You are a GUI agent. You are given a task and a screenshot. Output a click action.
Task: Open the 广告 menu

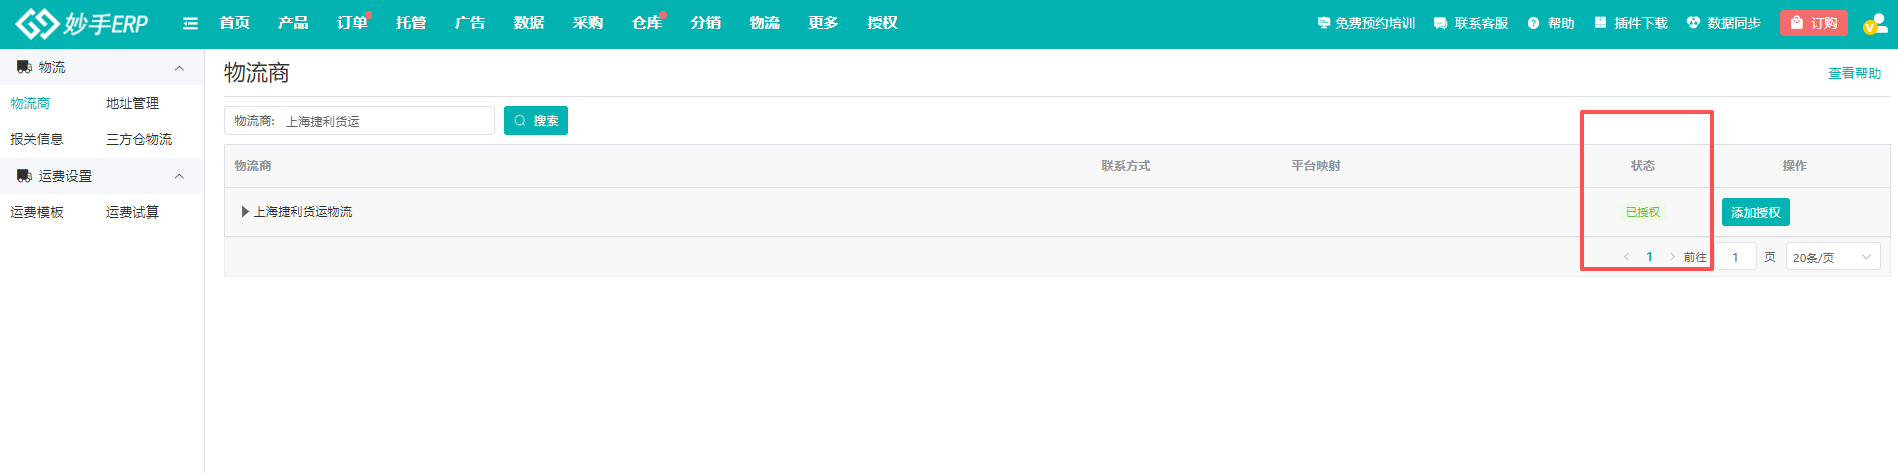coord(470,23)
